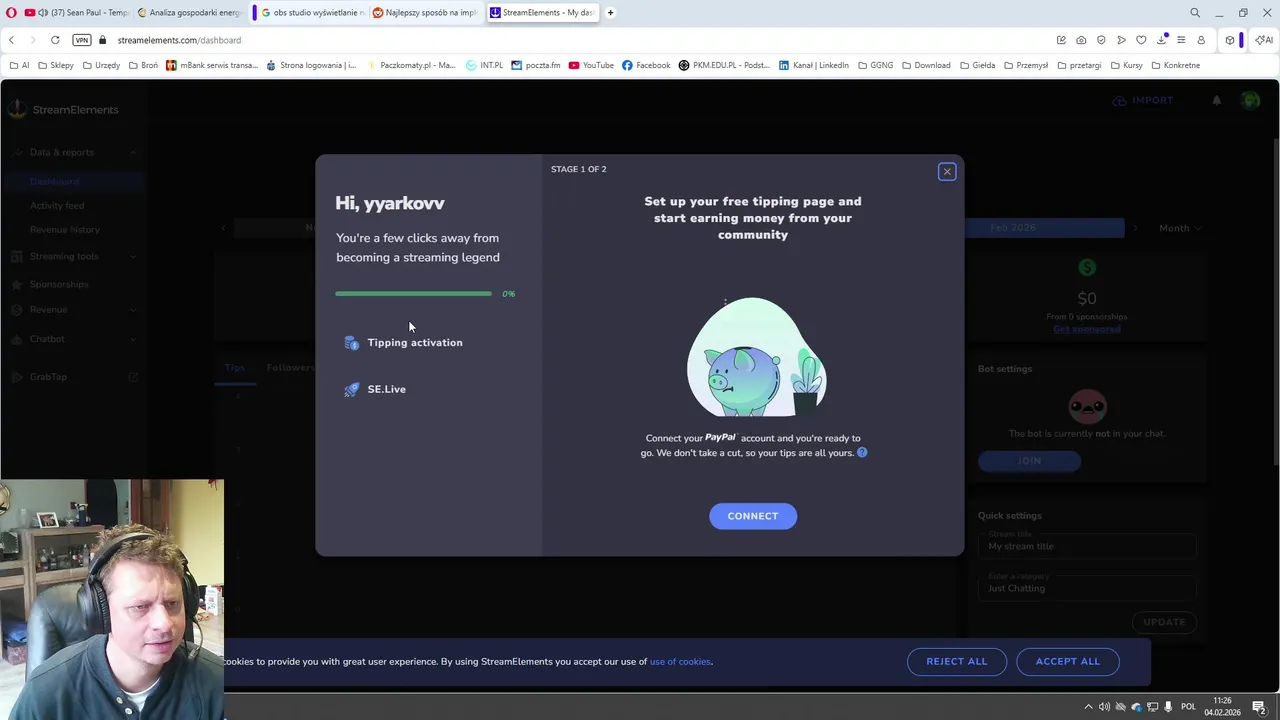Open the AI bookmarks folder

[x=19, y=65]
